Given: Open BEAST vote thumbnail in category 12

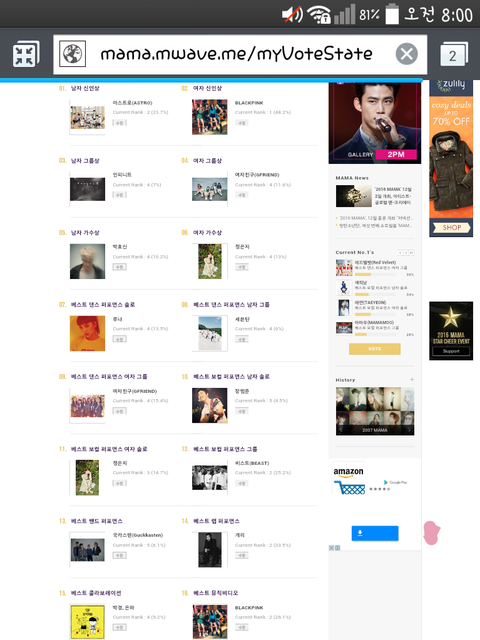Looking at the screenshot, I should pos(209,478).
